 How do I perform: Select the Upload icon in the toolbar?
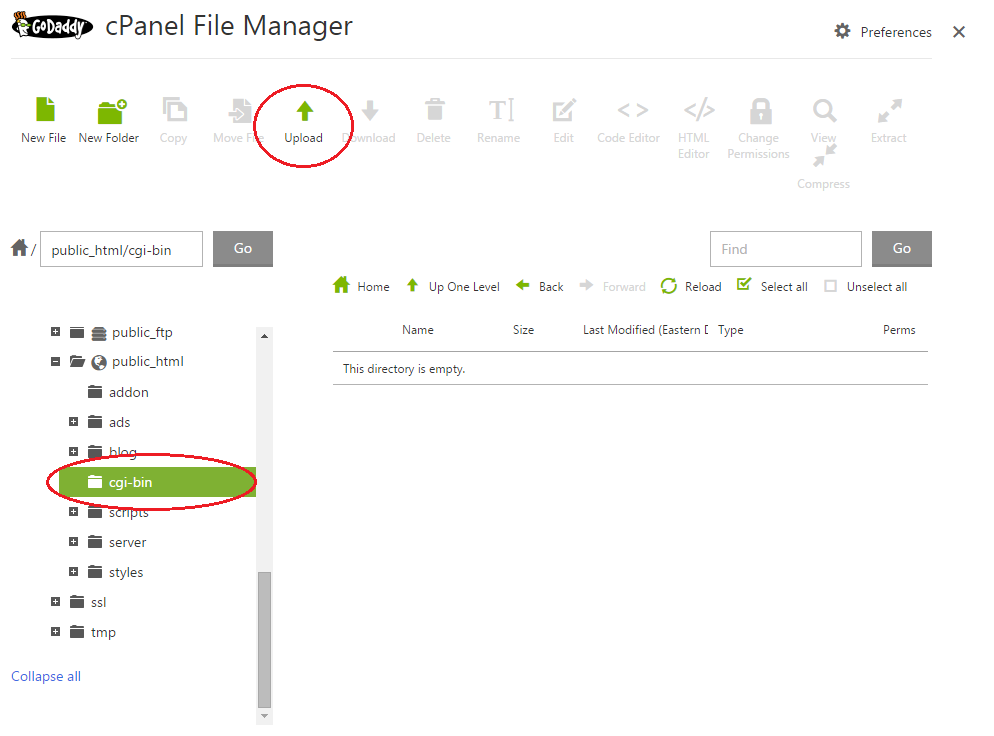tap(303, 119)
